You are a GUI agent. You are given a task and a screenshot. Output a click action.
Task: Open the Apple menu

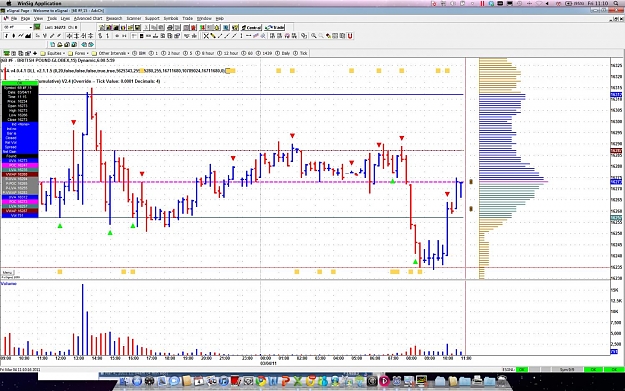click(x=9, y=3)
